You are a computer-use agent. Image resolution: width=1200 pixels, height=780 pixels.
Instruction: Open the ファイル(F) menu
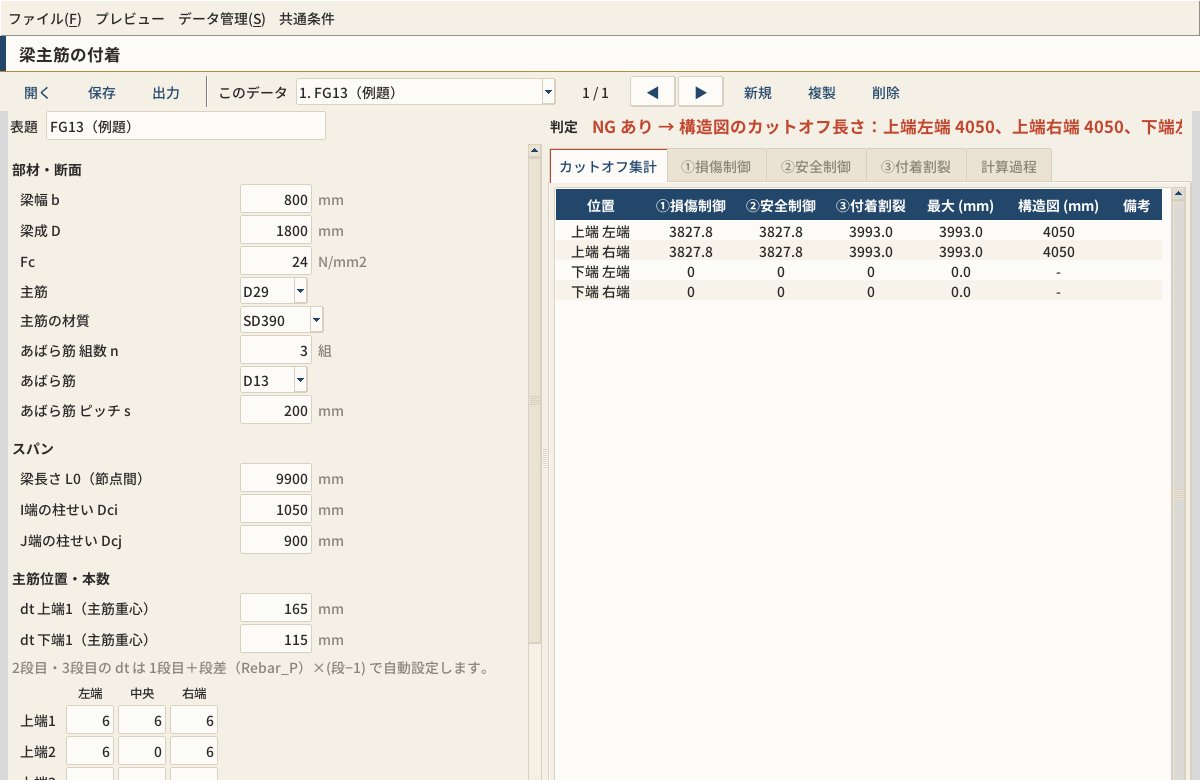(45, 18)
